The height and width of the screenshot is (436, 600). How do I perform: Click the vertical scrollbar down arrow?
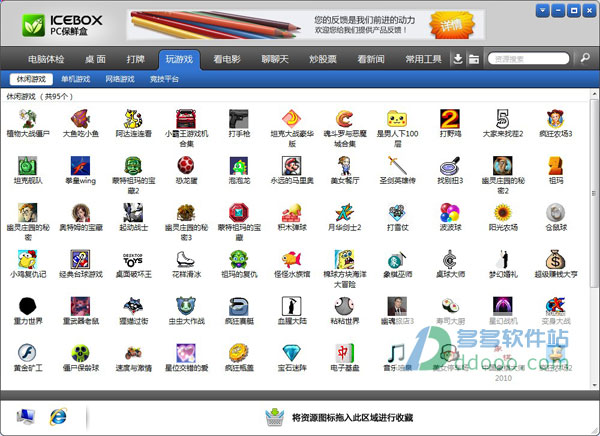click(x=595, y=385)
